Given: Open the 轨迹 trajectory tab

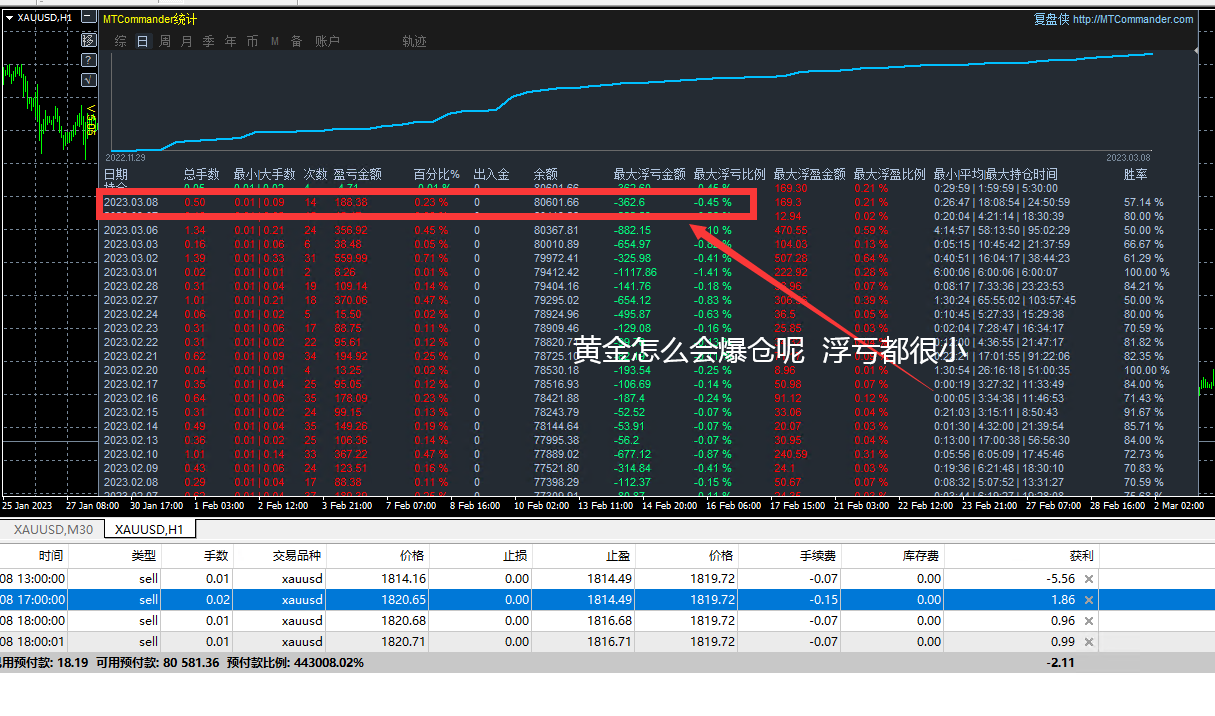Looking at the screenshot, I should 414,41.
